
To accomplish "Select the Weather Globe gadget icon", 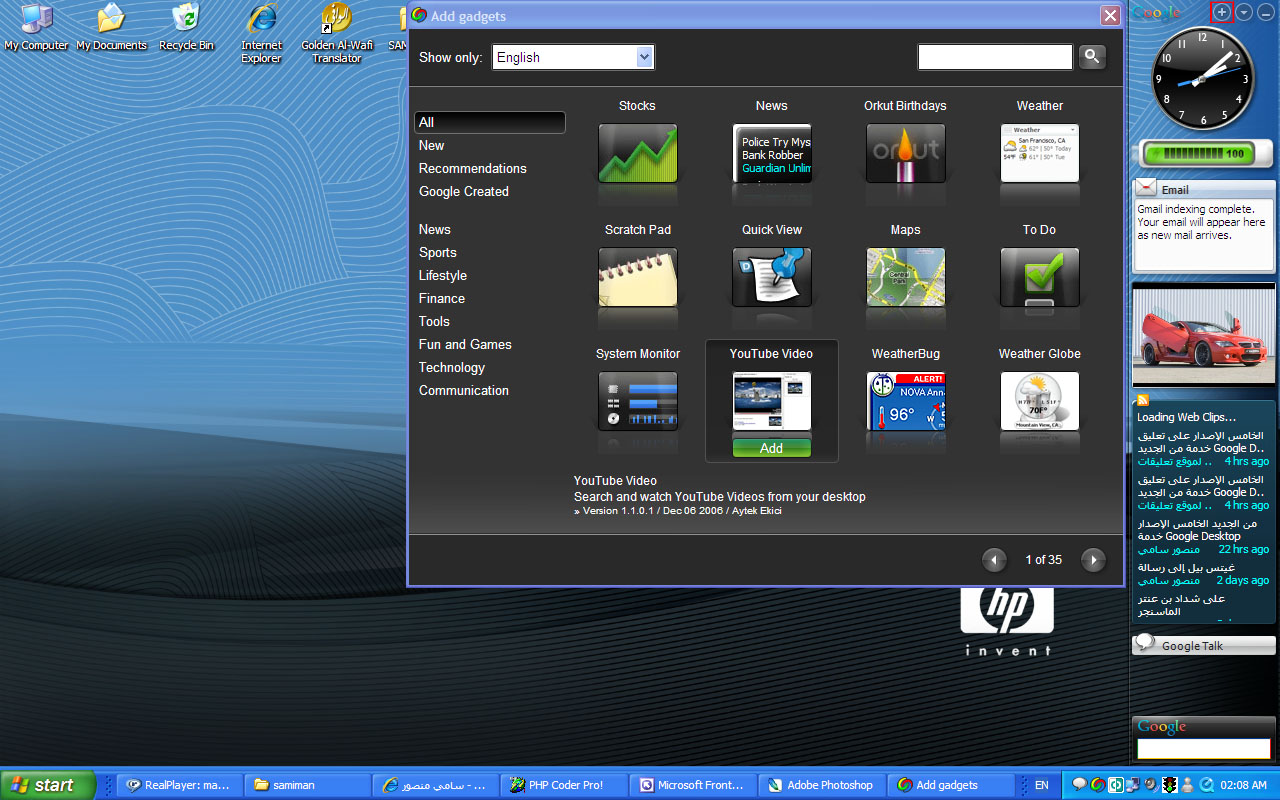I will pos(1040,401).
